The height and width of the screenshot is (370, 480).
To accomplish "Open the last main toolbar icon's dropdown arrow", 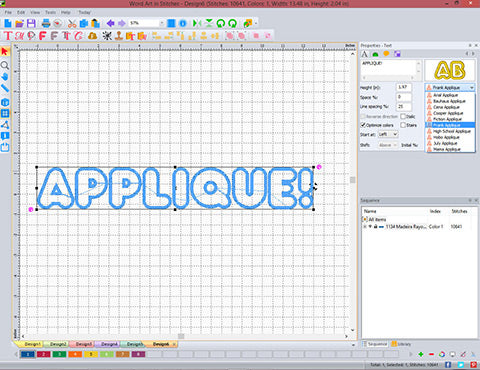I will pos(256,23).
